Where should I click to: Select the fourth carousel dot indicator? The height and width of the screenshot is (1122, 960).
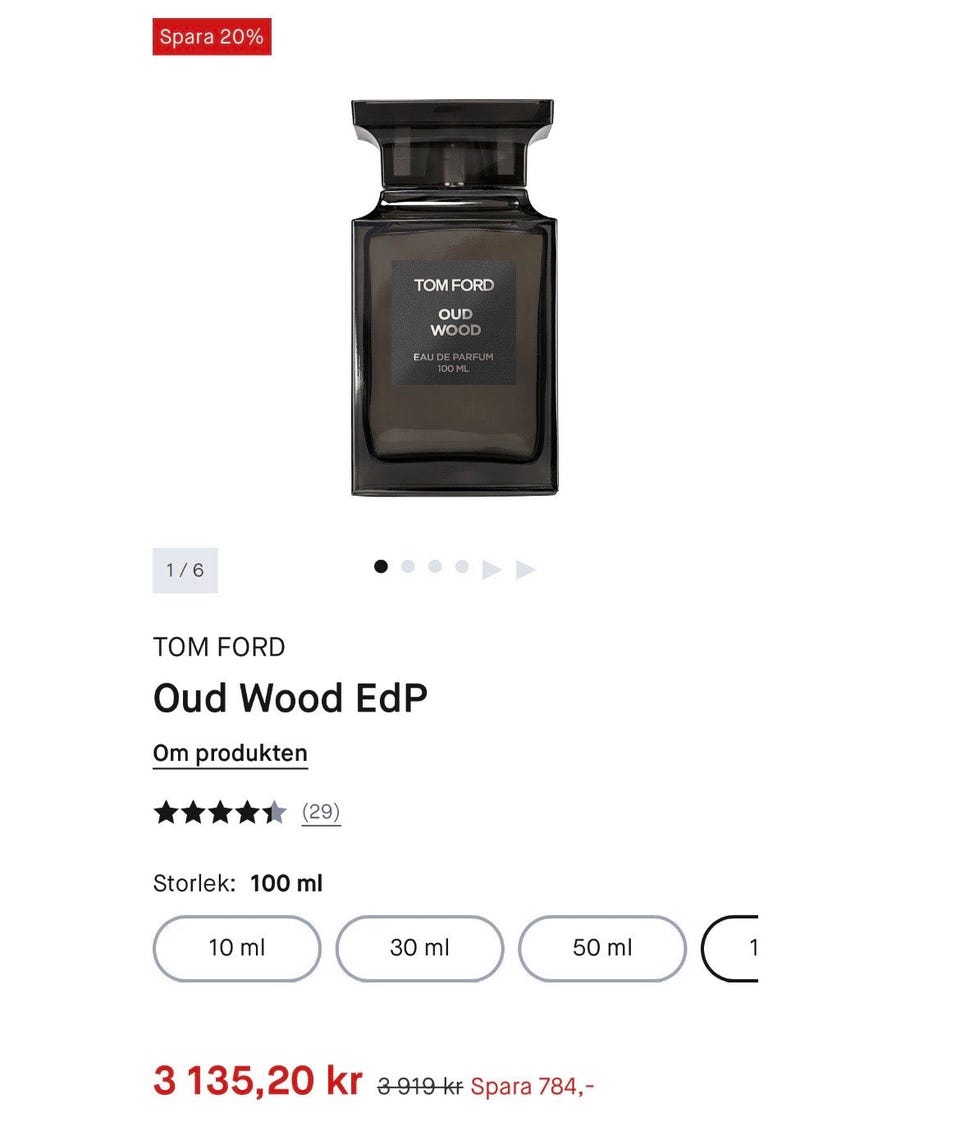(x=462, y=567)
